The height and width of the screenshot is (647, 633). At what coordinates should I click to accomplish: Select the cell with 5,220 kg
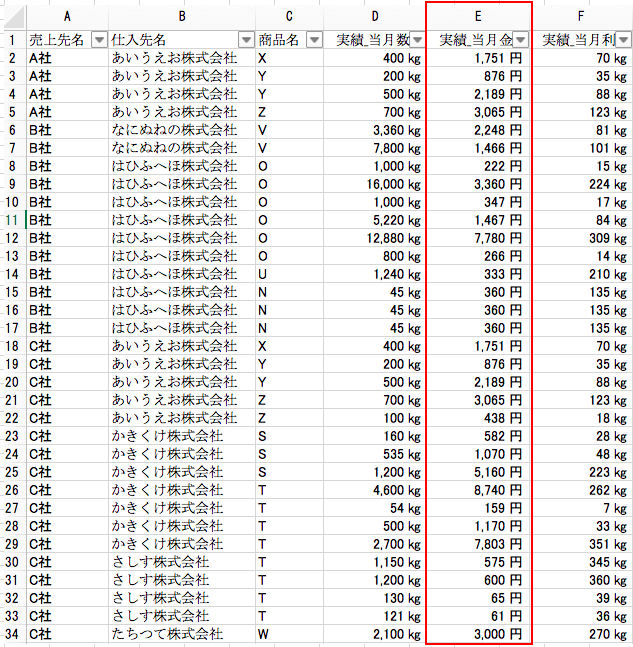coord(375,220)
